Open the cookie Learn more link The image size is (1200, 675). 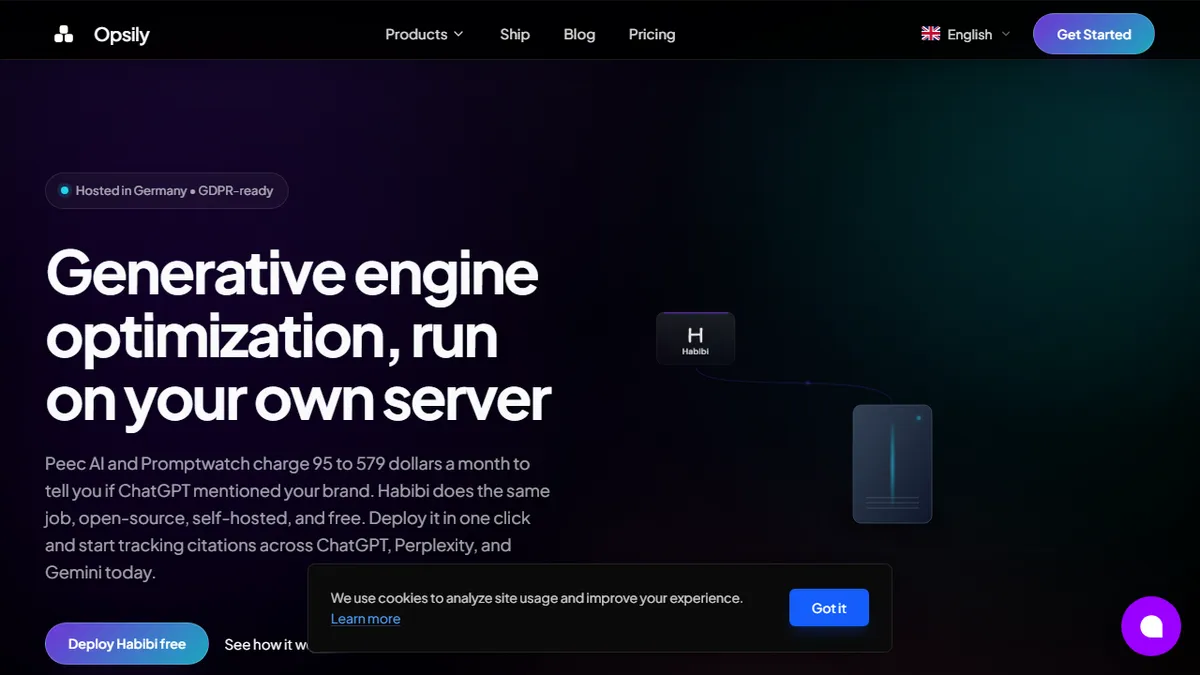tap(366, 619)
